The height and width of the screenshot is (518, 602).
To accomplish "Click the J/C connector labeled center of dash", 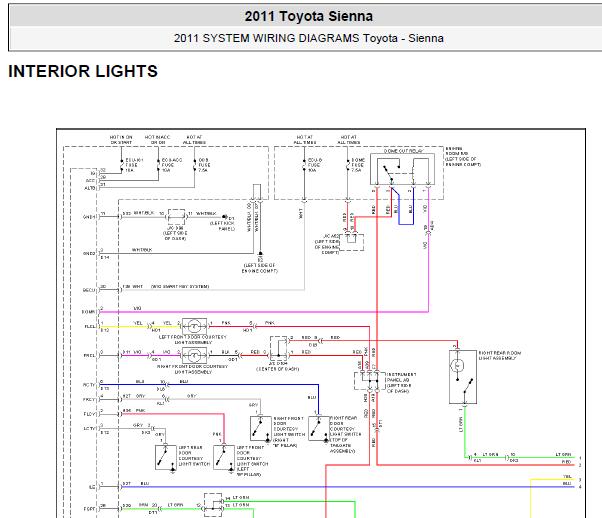I will click(279, 348).
